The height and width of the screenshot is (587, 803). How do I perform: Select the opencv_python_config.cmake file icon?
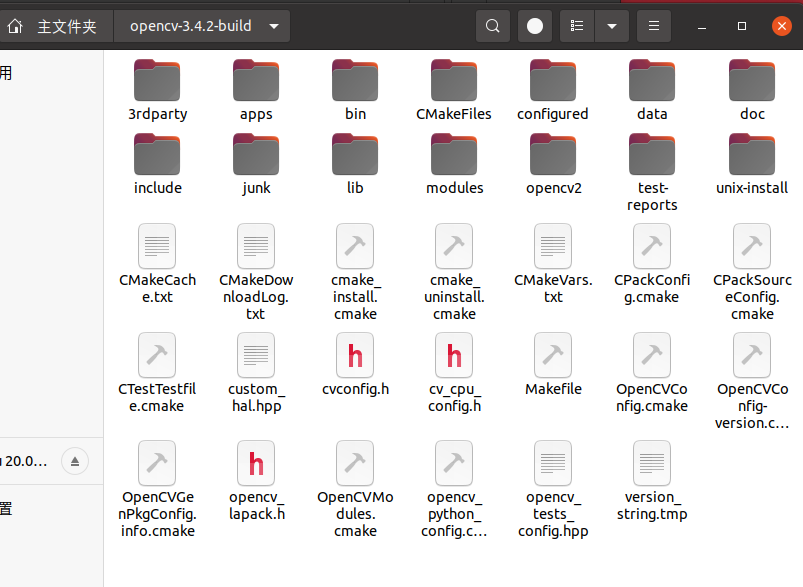pyautogui.click(x=454, y=463)
